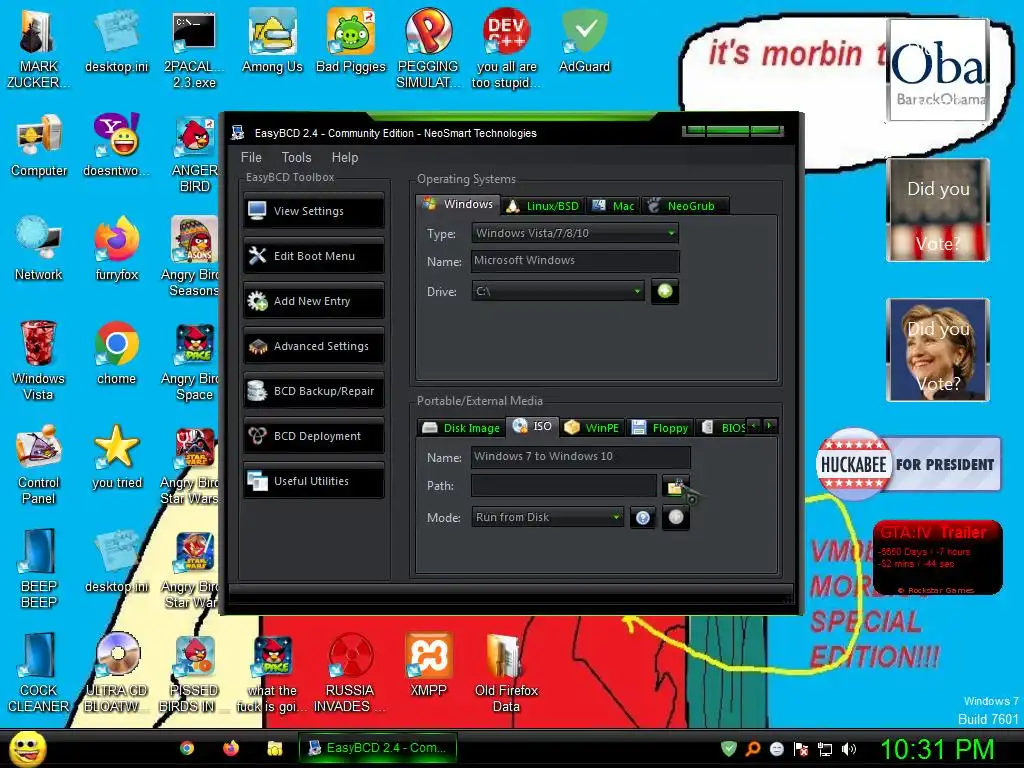Expand the Mode dropdown Run from Disk
Image resolution: width=1024 pixels, height=768 pixels.
(547, 517)
